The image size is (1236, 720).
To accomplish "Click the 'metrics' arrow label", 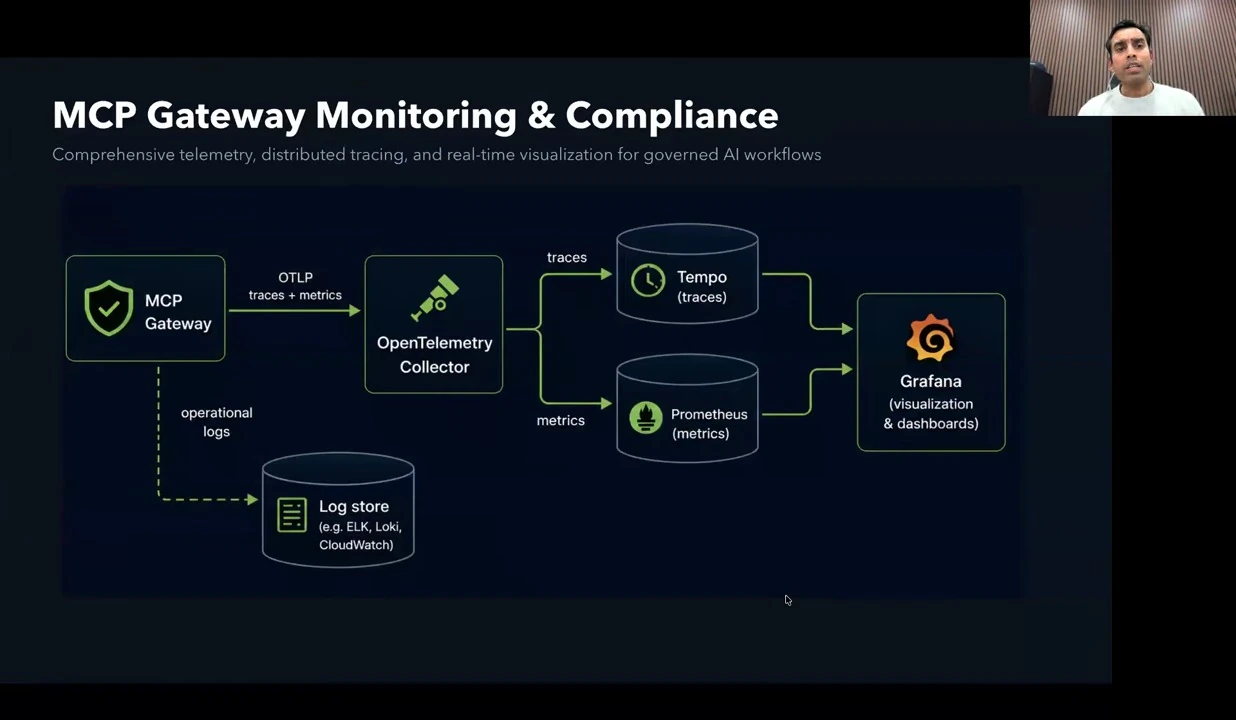I will coord(561,420).
